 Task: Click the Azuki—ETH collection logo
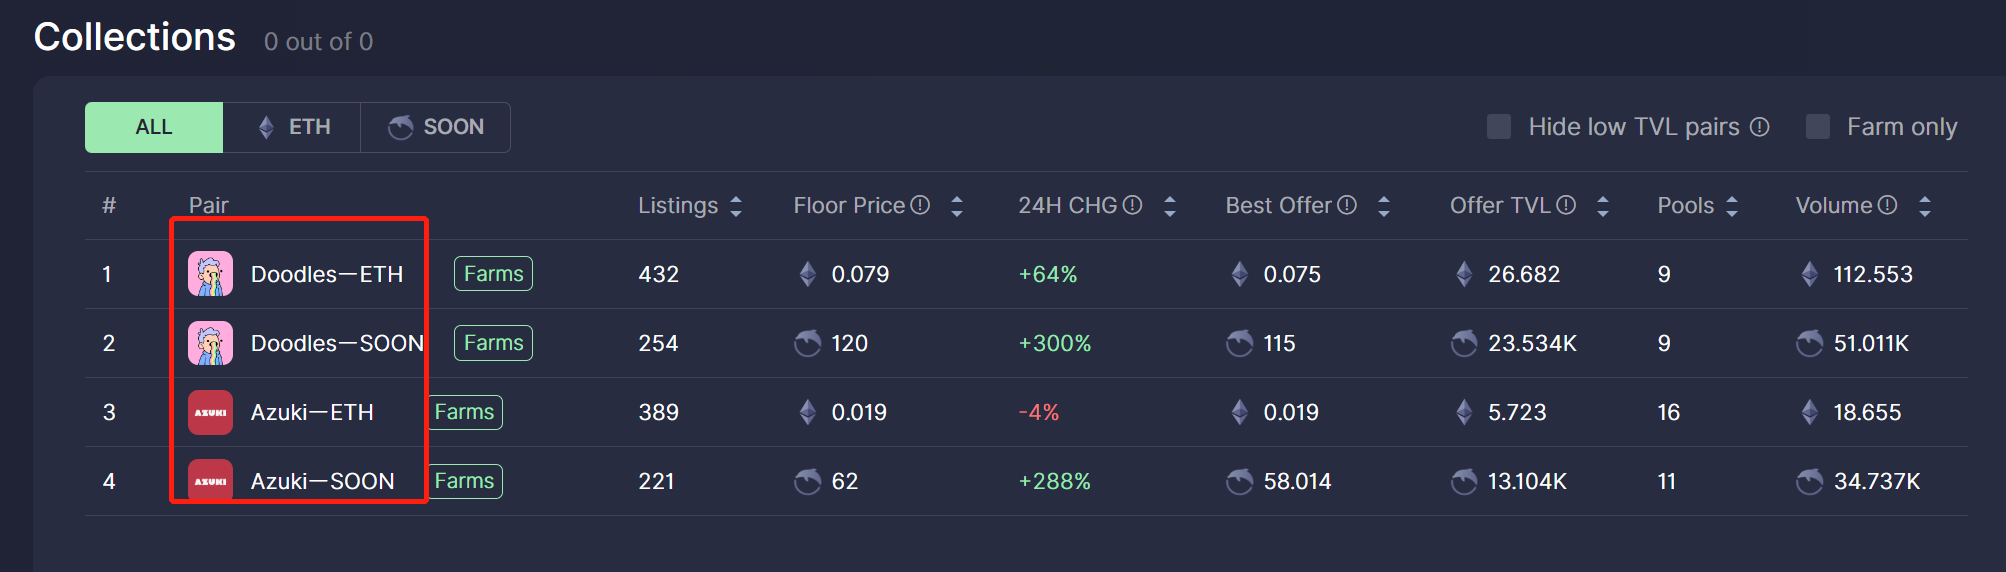210,412
